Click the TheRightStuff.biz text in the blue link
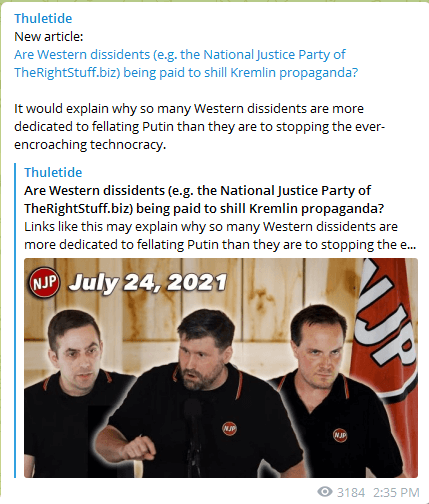429x504 pixels. [67, 72]
